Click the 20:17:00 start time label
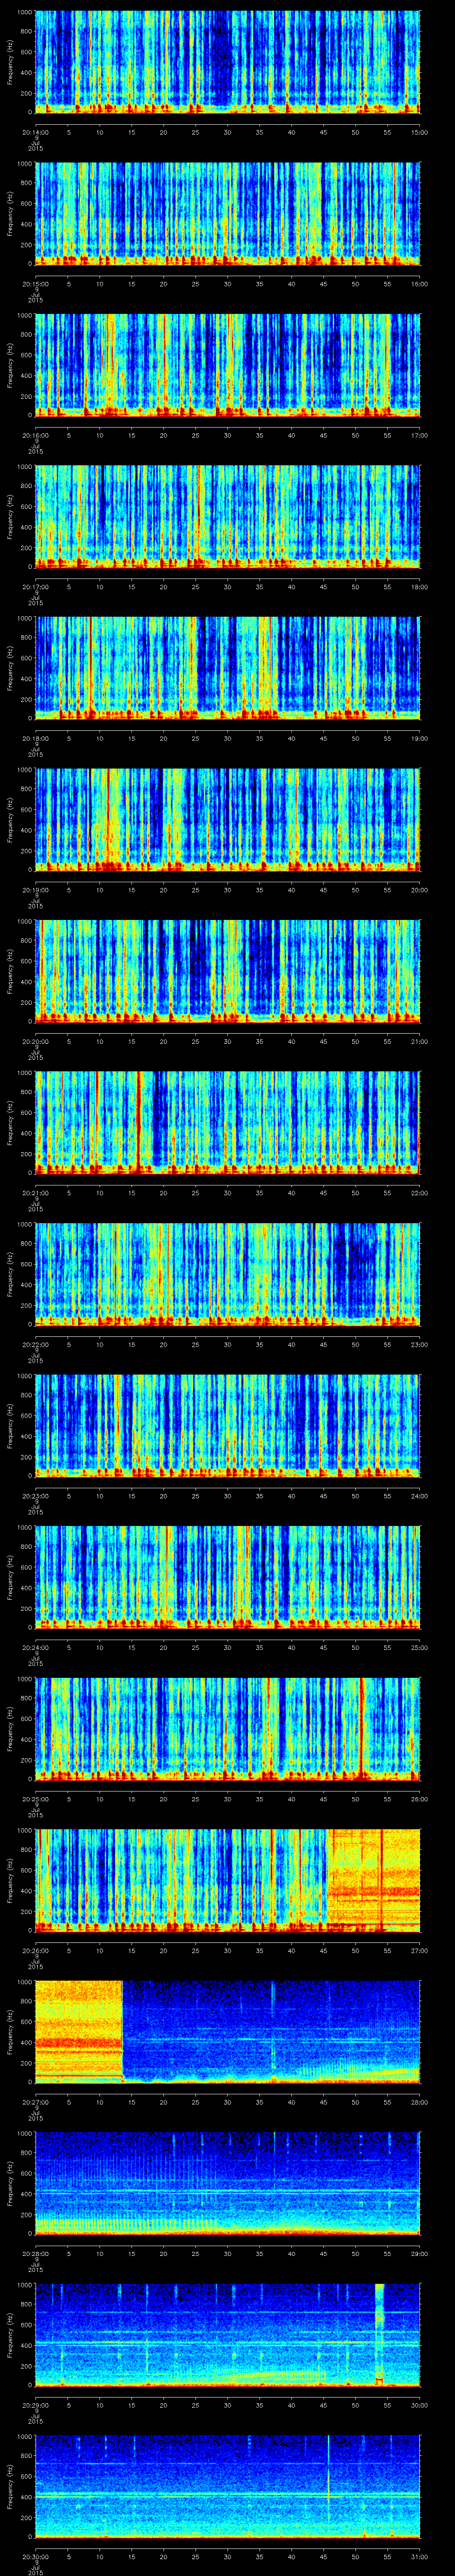 (x=36, y=586)
